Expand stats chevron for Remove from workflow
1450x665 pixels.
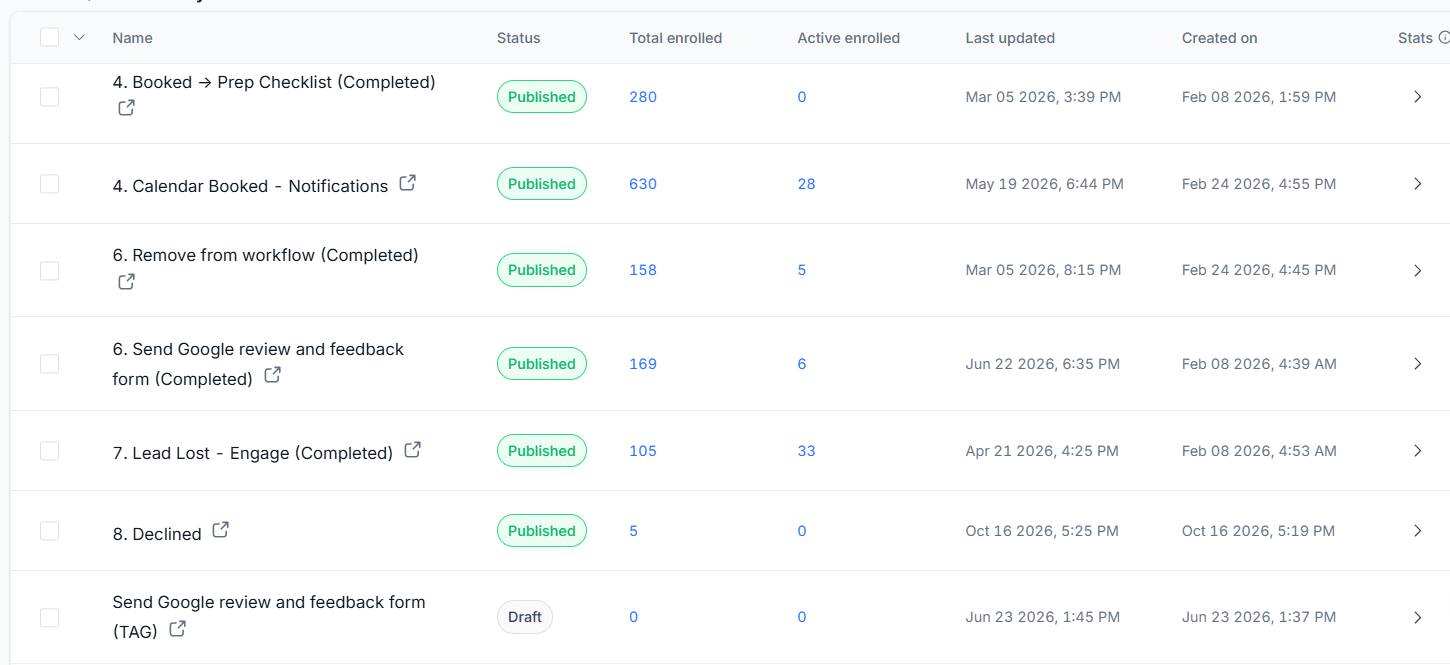coord(1417,270)
